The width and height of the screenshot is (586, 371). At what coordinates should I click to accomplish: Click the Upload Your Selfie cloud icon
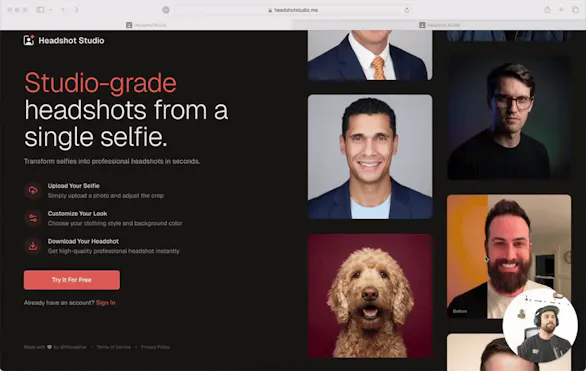33,190
